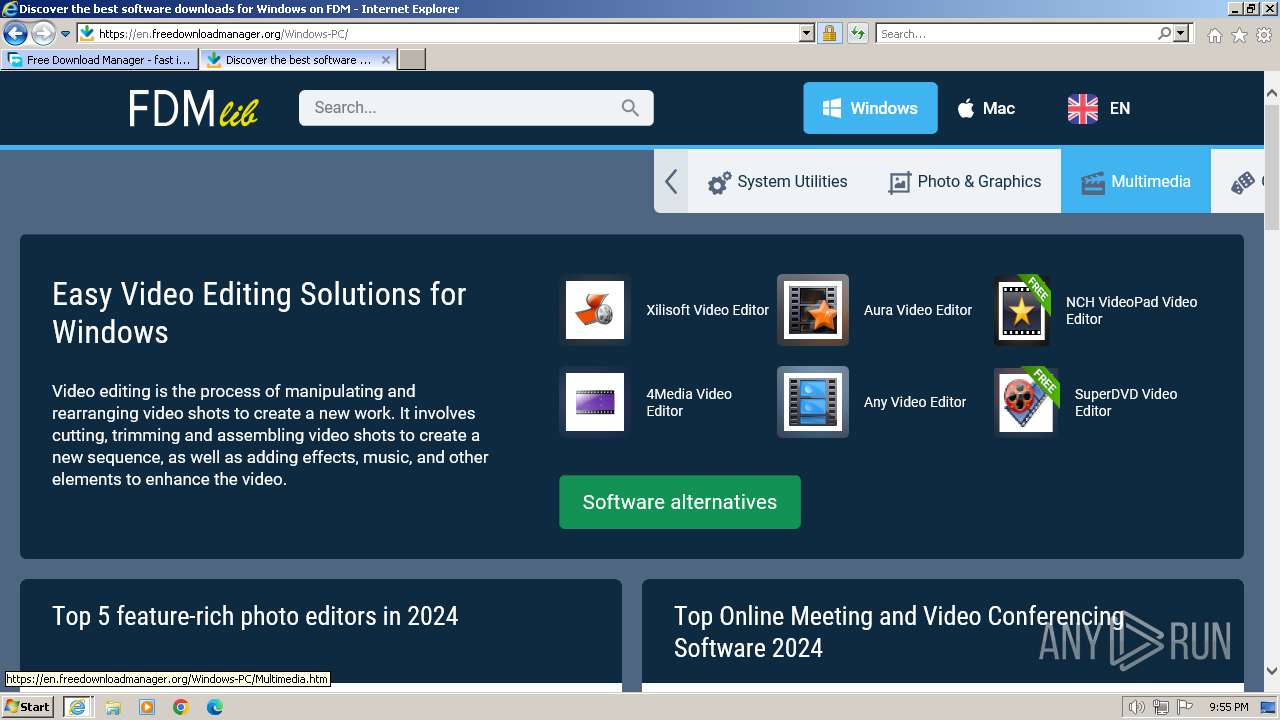The image size is (1280, 720).
Task: Select the Mac platform tab
Action: click(985, 108)
